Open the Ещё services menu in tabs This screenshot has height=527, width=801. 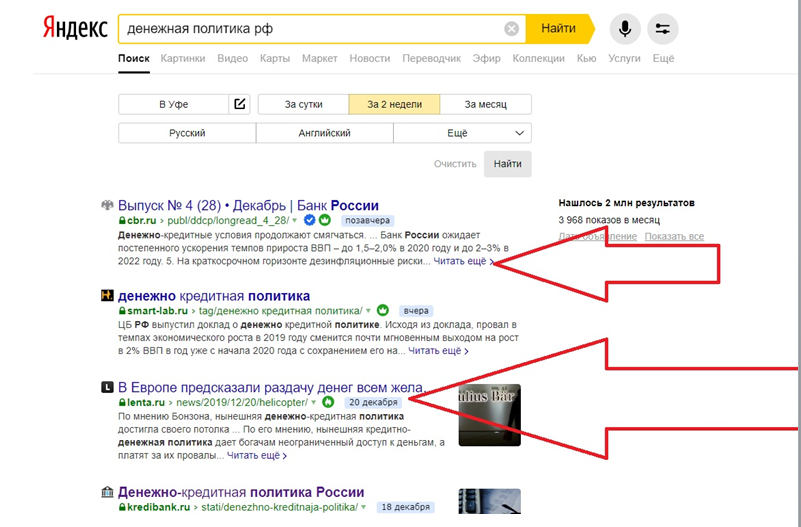point(663,59)
